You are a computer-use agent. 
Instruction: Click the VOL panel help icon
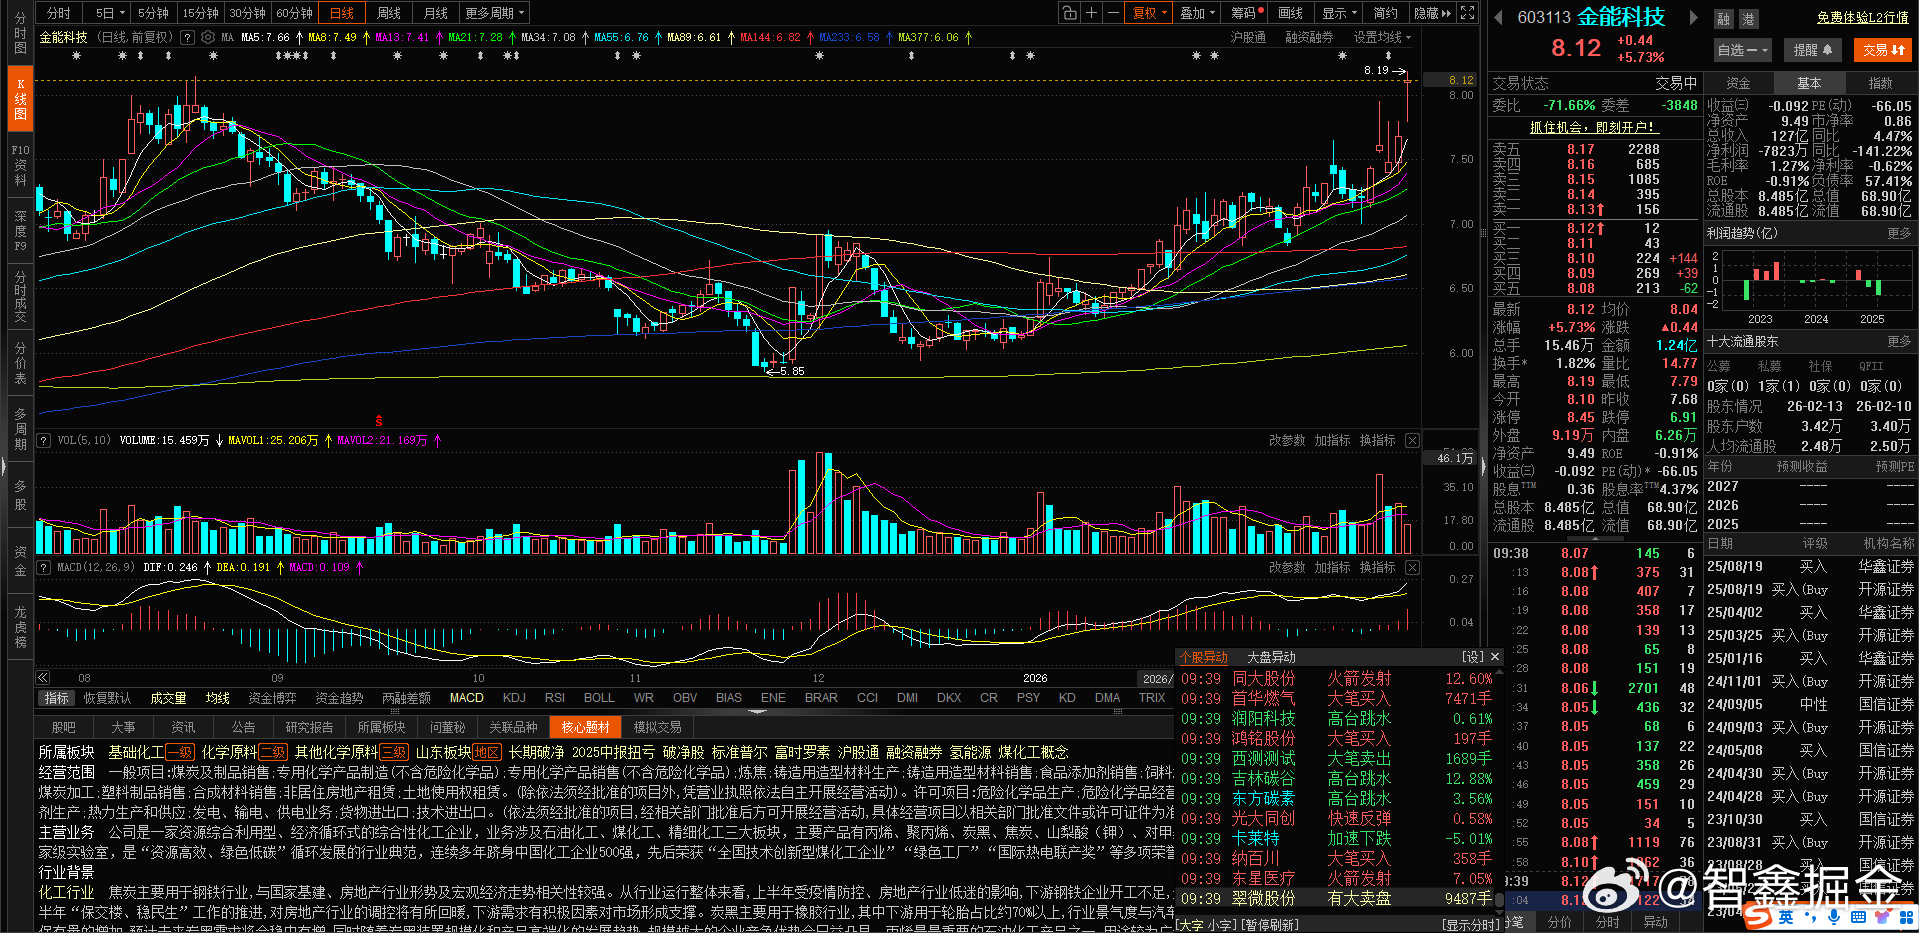click(43, 440)
